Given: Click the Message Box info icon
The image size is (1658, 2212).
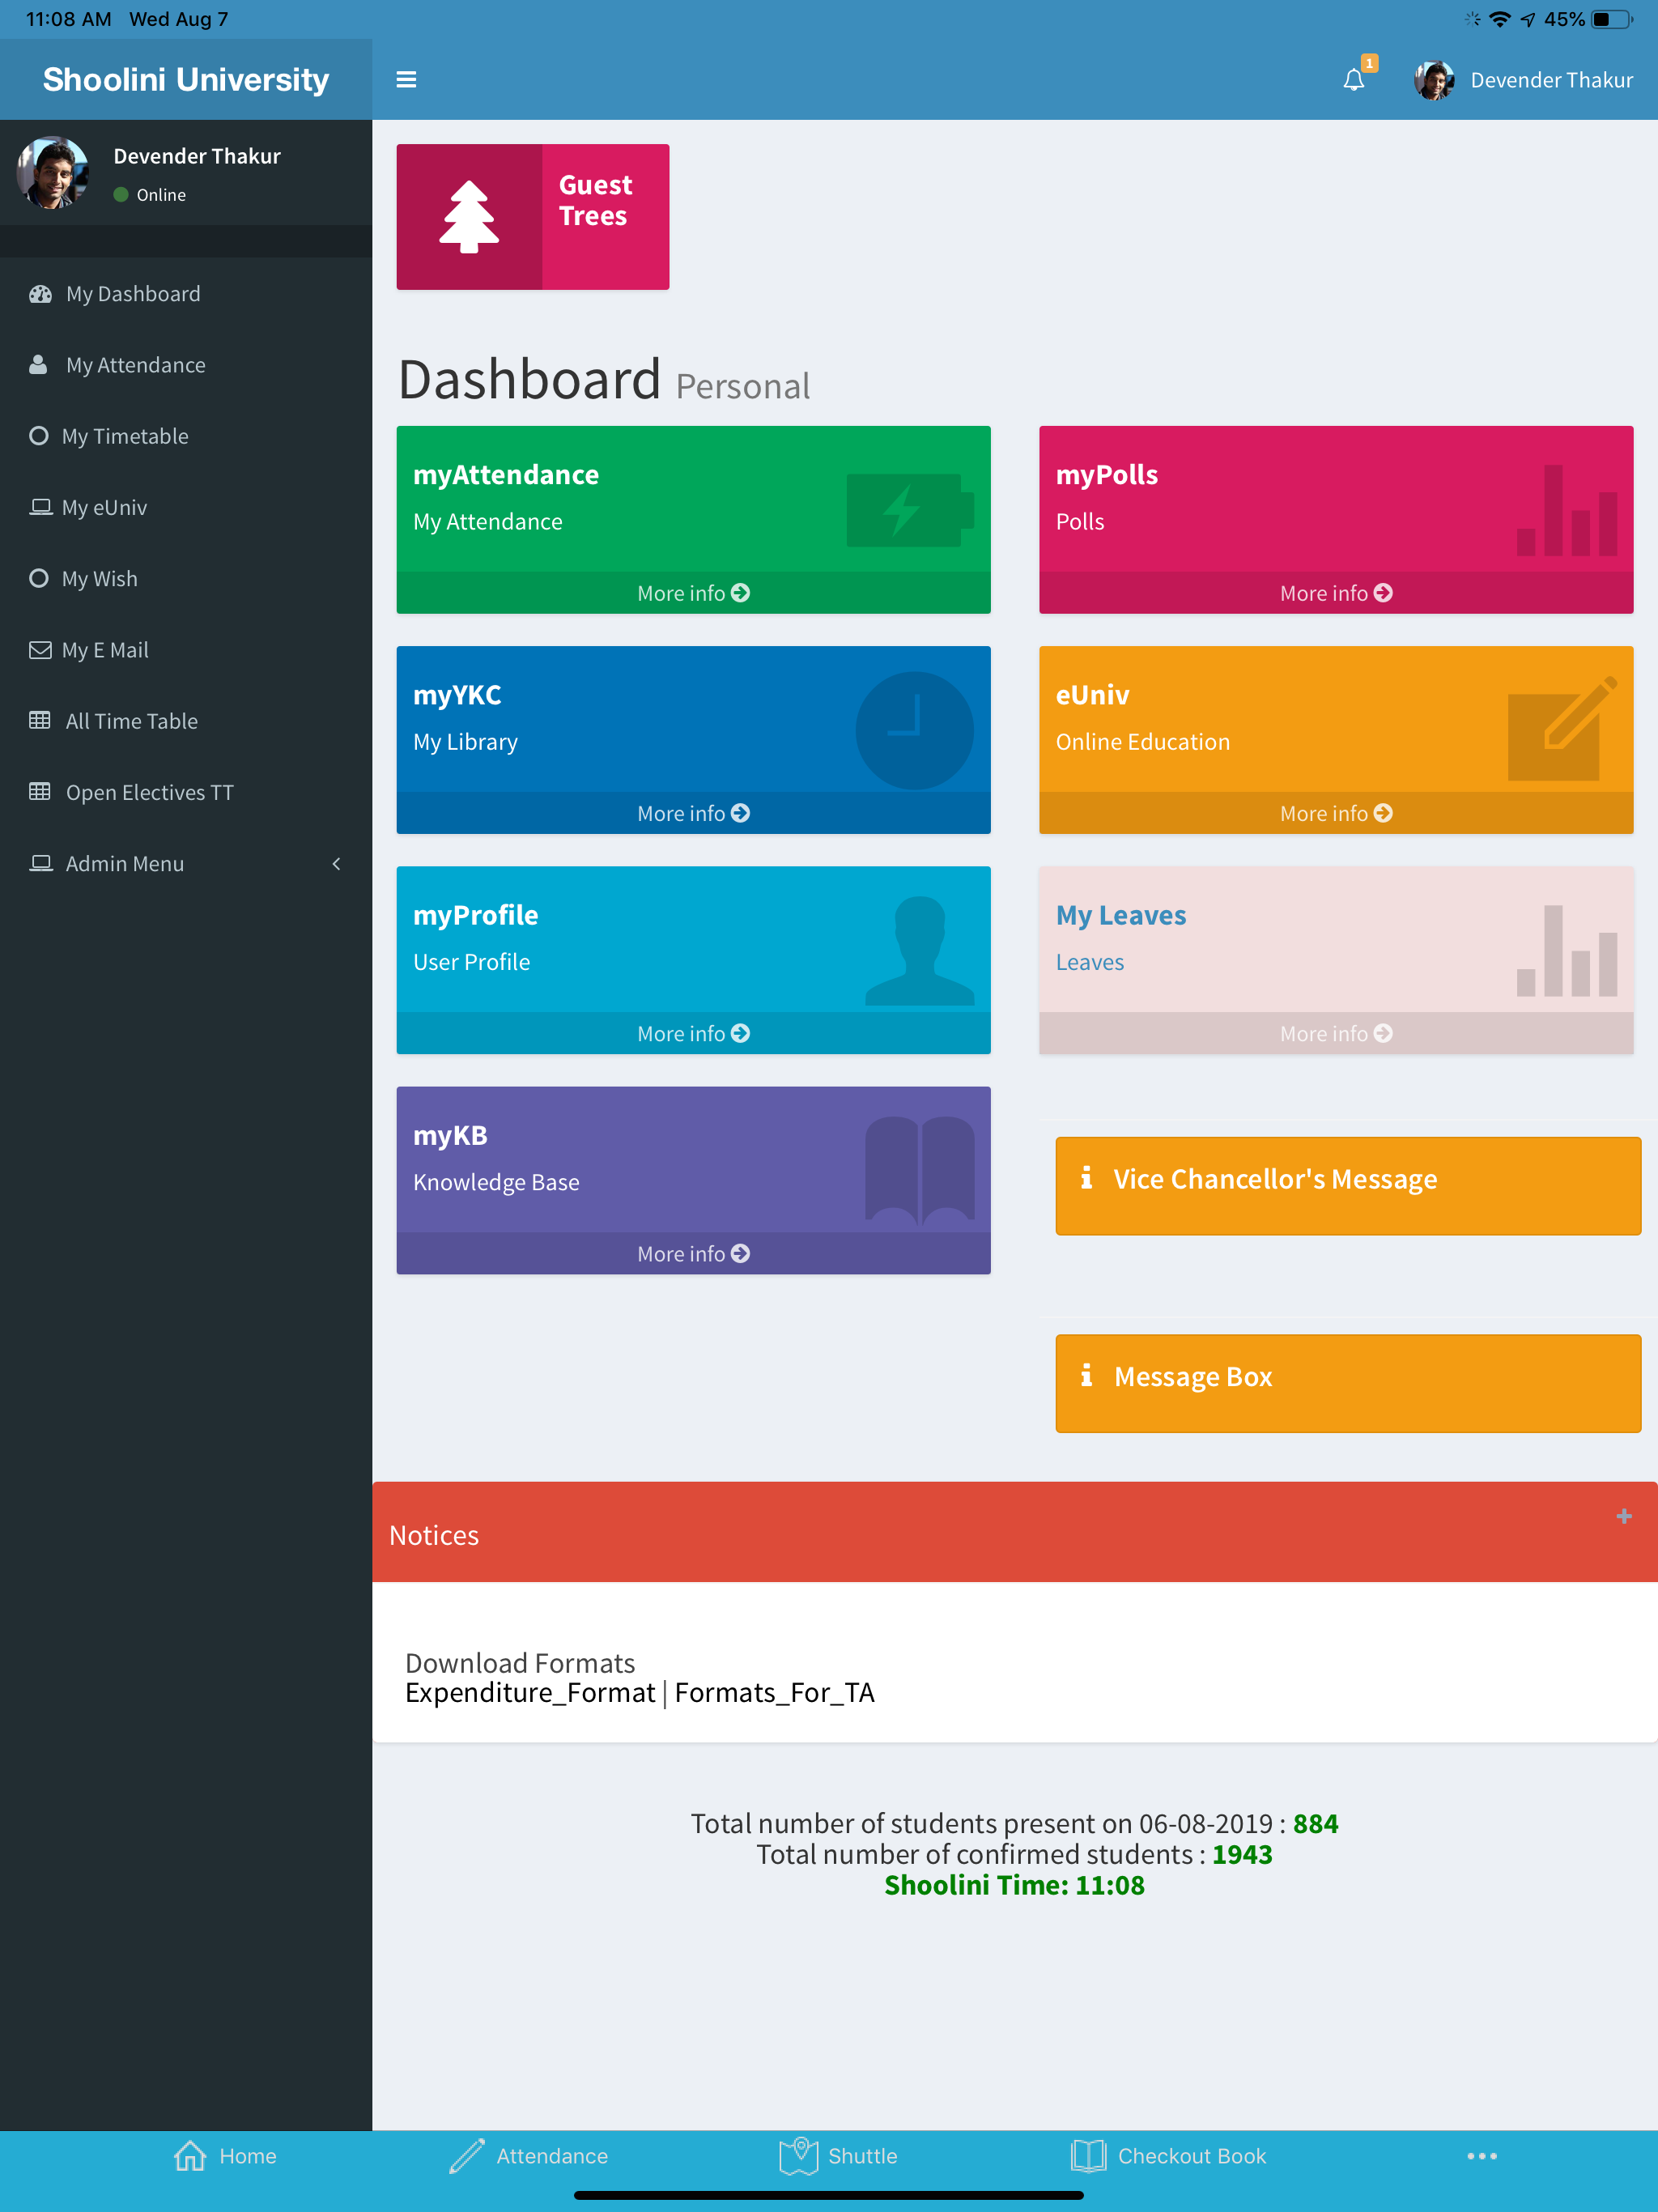Looking at the screenshot, I should (1086, 1376).
